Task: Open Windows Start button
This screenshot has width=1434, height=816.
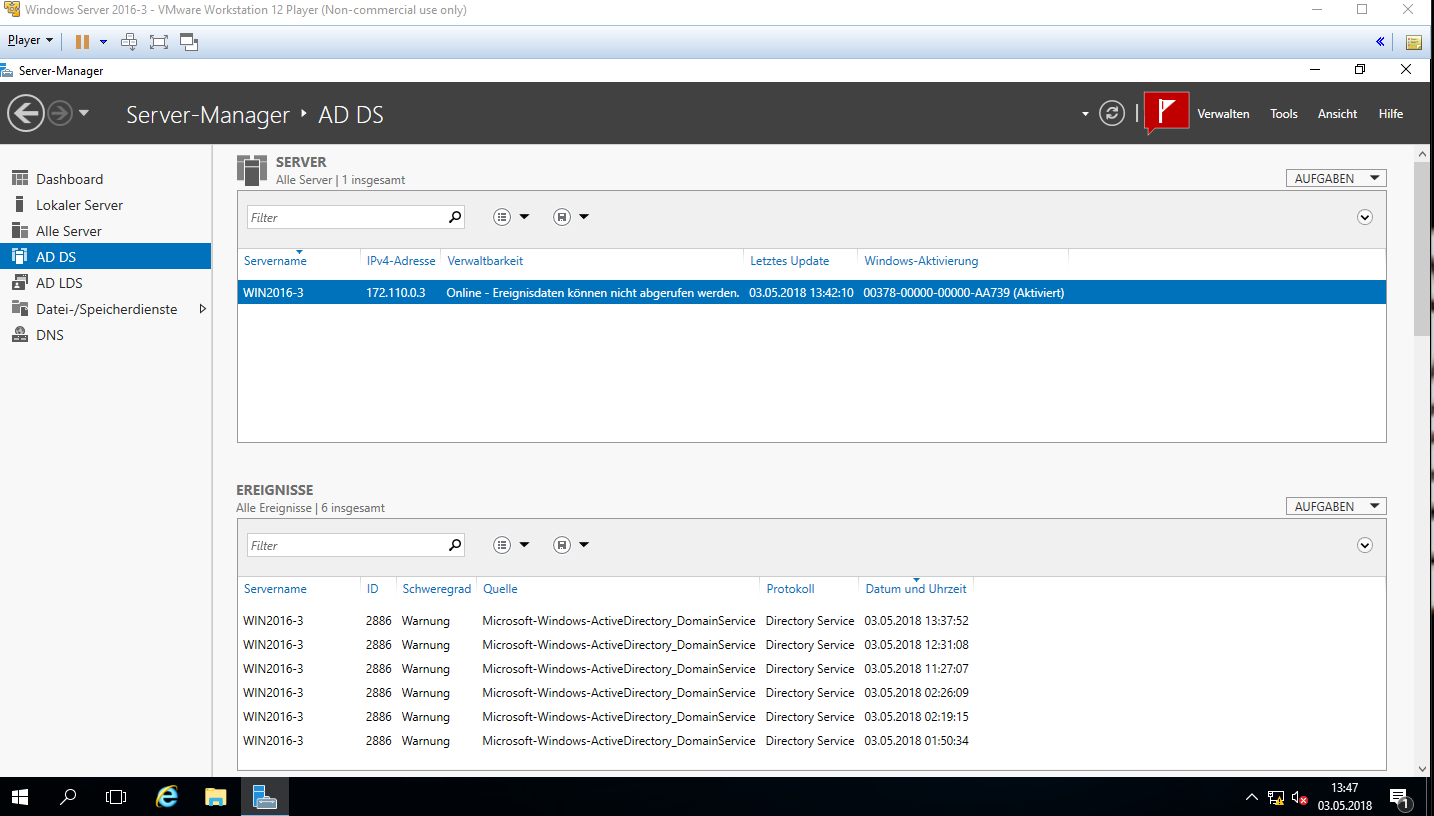Action: 20,797
